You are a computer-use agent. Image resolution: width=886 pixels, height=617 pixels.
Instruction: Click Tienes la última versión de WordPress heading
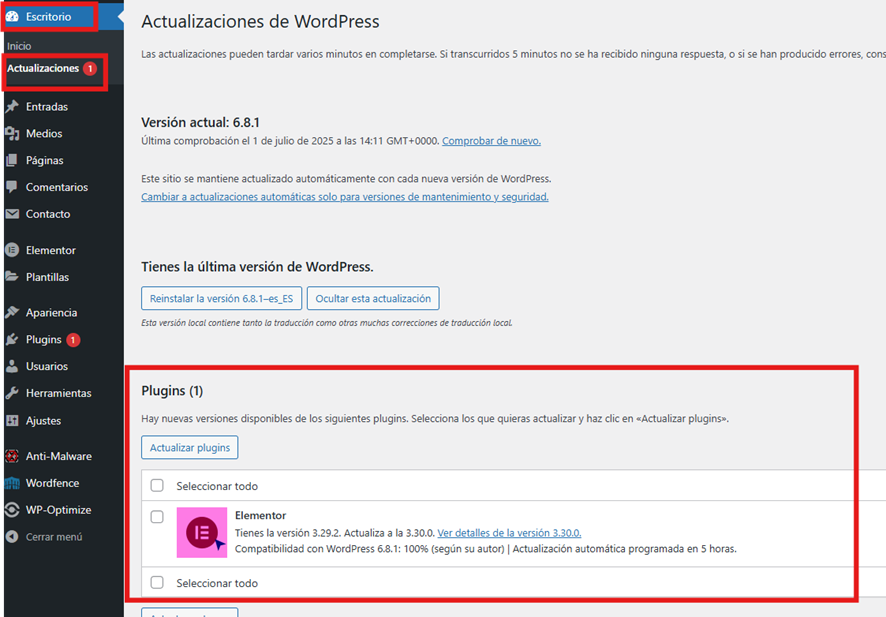257,267
